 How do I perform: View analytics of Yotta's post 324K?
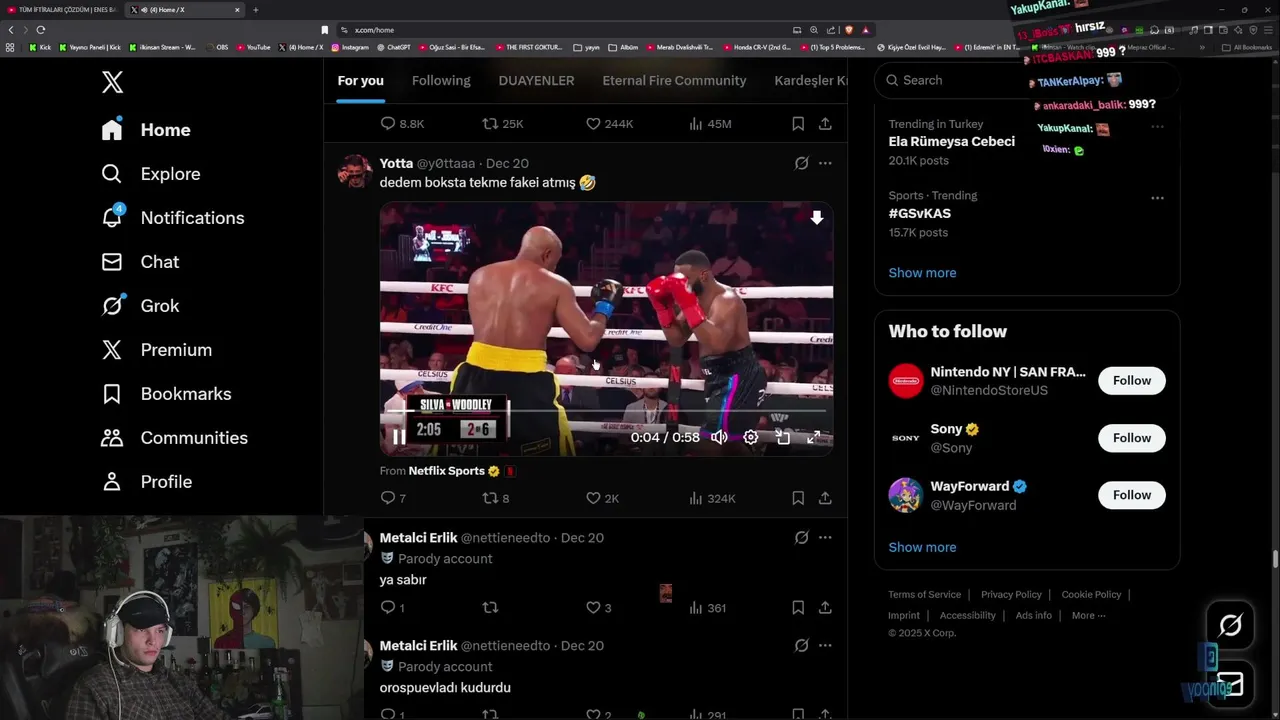click(712, 498)
